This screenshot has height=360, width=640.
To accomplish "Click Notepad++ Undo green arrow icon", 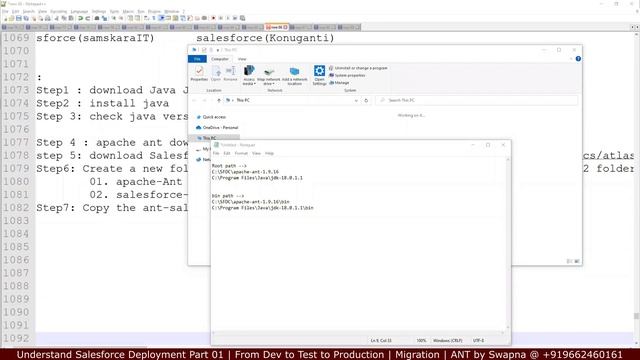I will (x=80, y=18).
